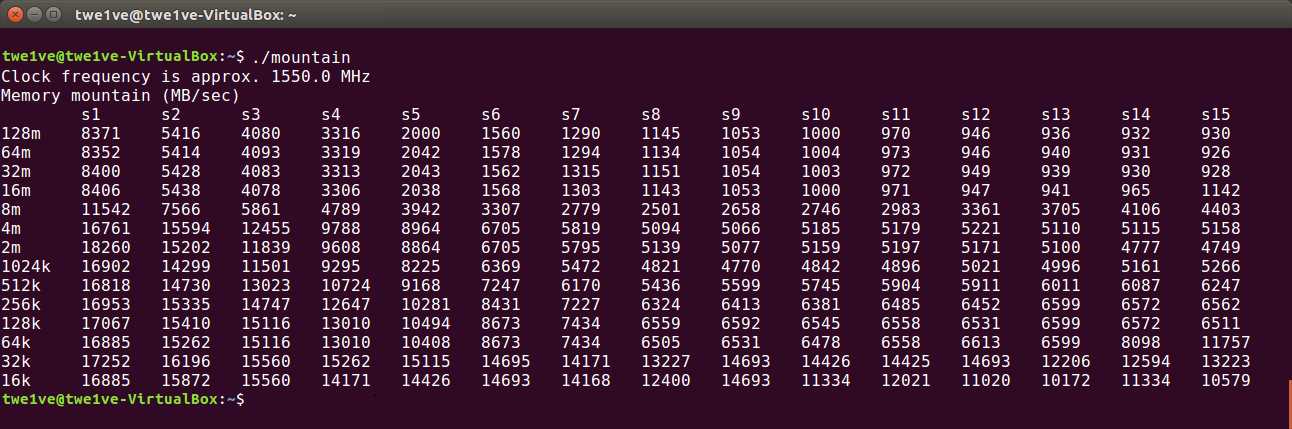
Task: Close the terminal window
Action: [x=14, y=15]
